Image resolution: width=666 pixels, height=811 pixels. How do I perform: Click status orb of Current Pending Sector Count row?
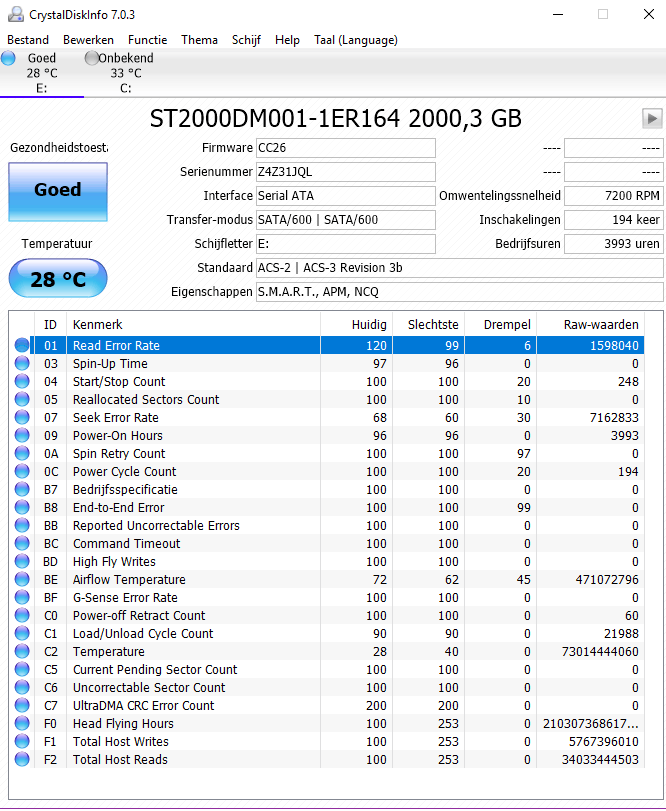22,669
